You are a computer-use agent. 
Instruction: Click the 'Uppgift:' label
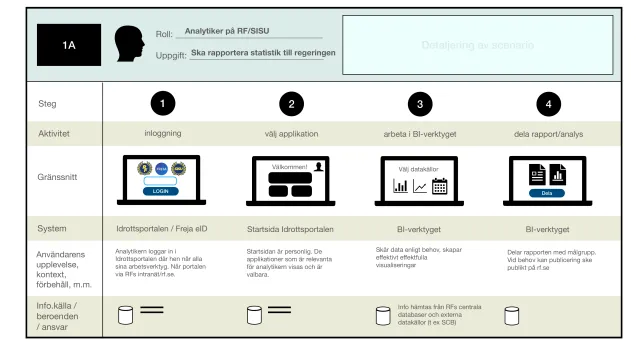pos(171,56)
